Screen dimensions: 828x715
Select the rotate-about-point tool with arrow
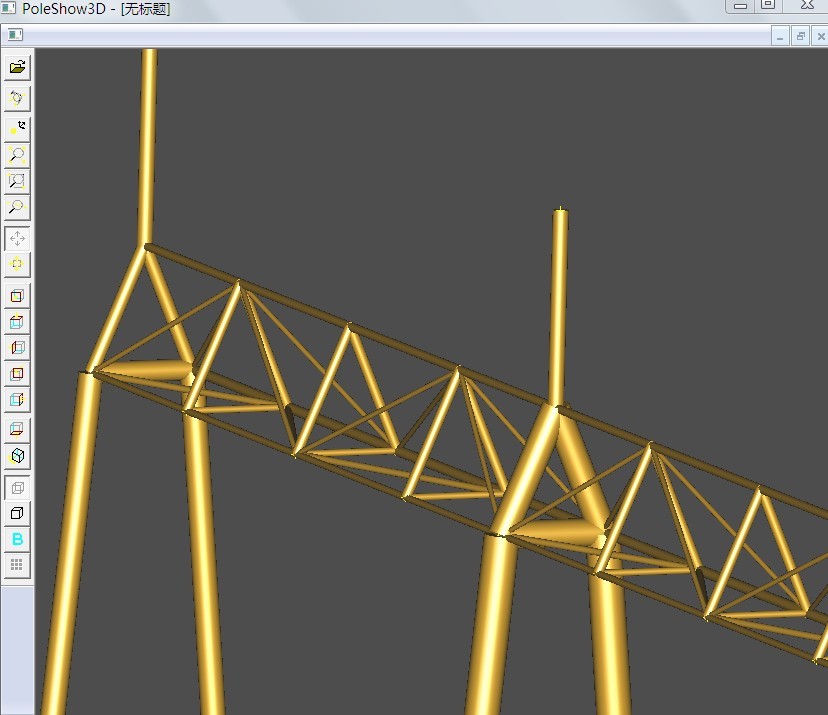[x=17, y=128]
